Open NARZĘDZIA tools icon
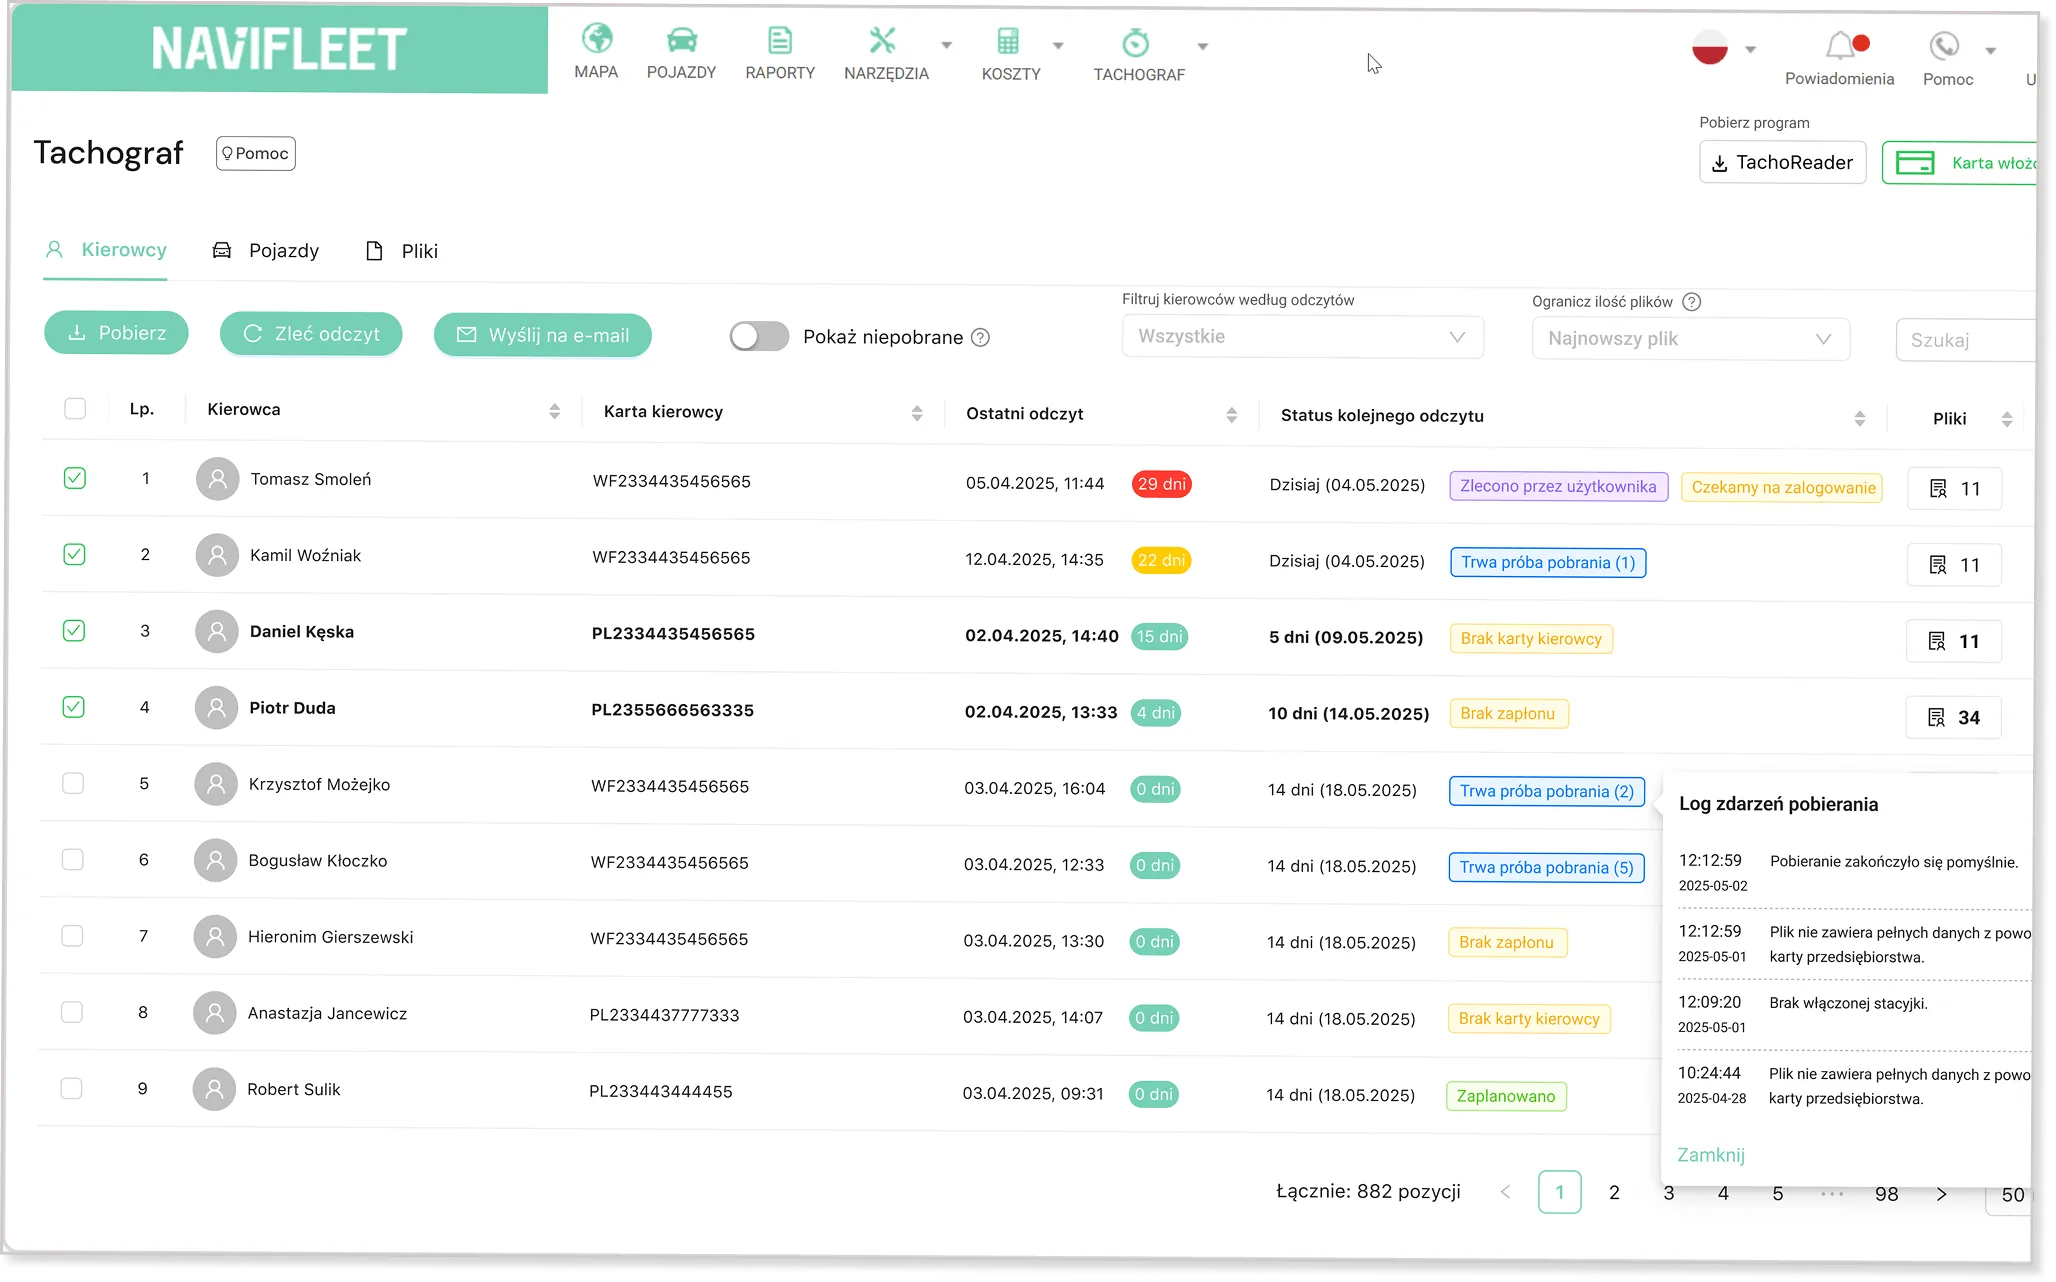Viewport: 2056px width, 1282px height. [882, 40]
